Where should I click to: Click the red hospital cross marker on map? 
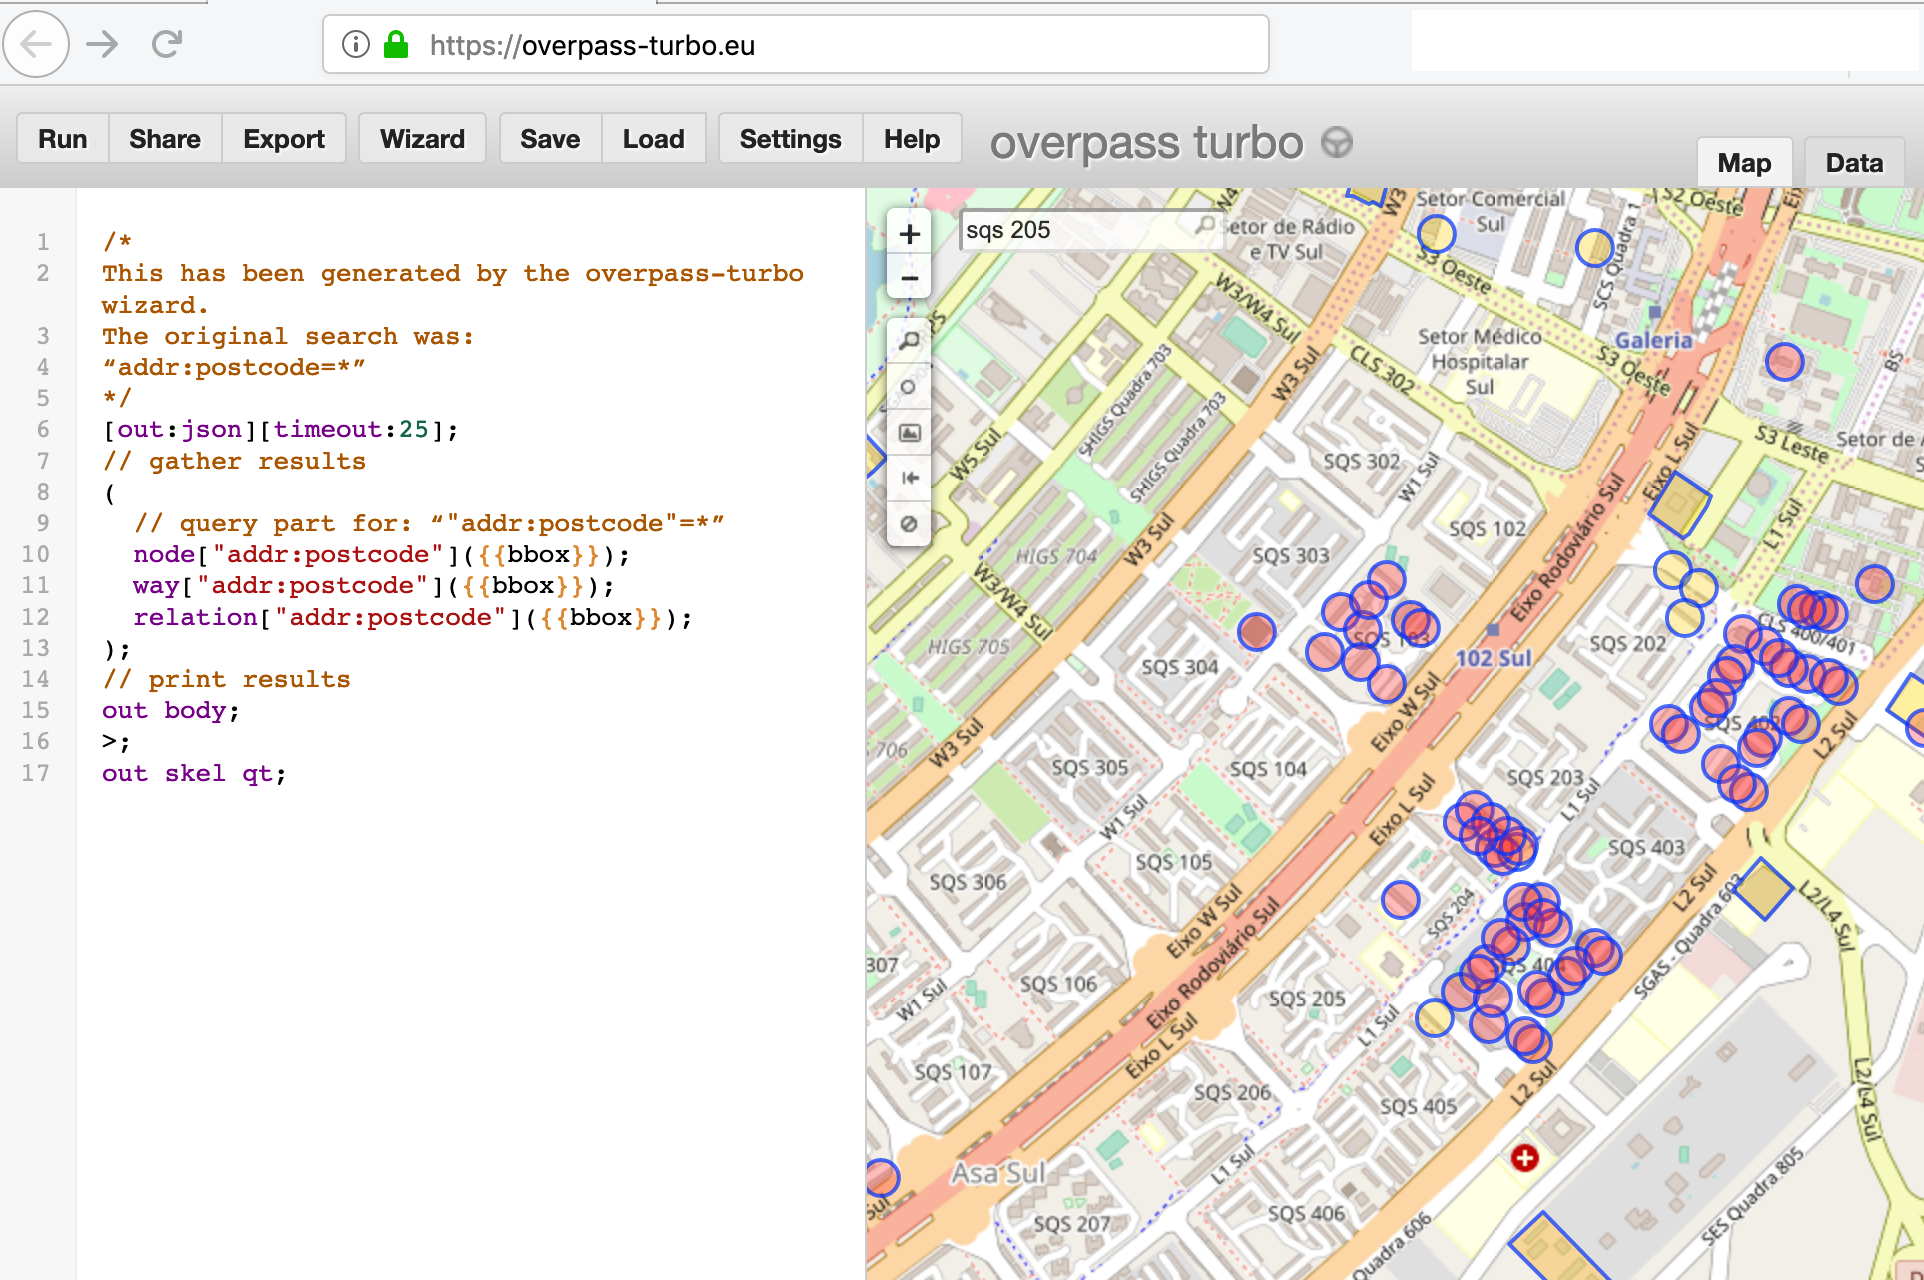pyautogui.click(x=1524, y=1158)
